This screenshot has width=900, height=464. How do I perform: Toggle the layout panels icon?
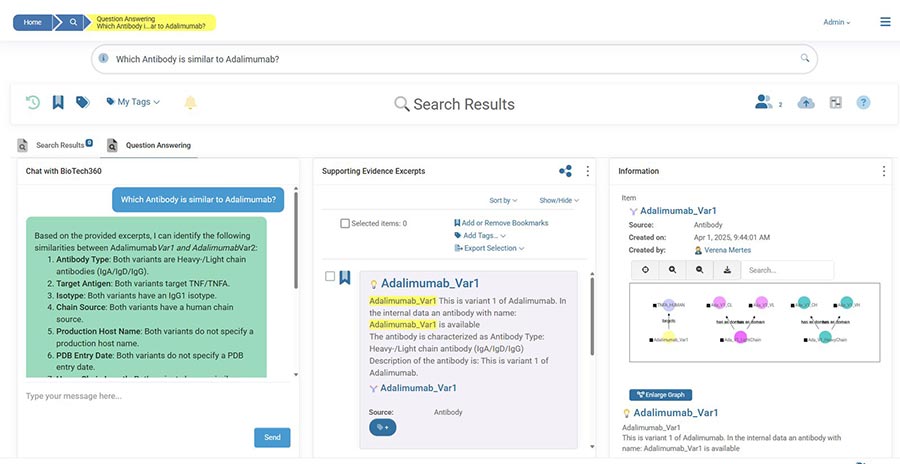point(836,103)
